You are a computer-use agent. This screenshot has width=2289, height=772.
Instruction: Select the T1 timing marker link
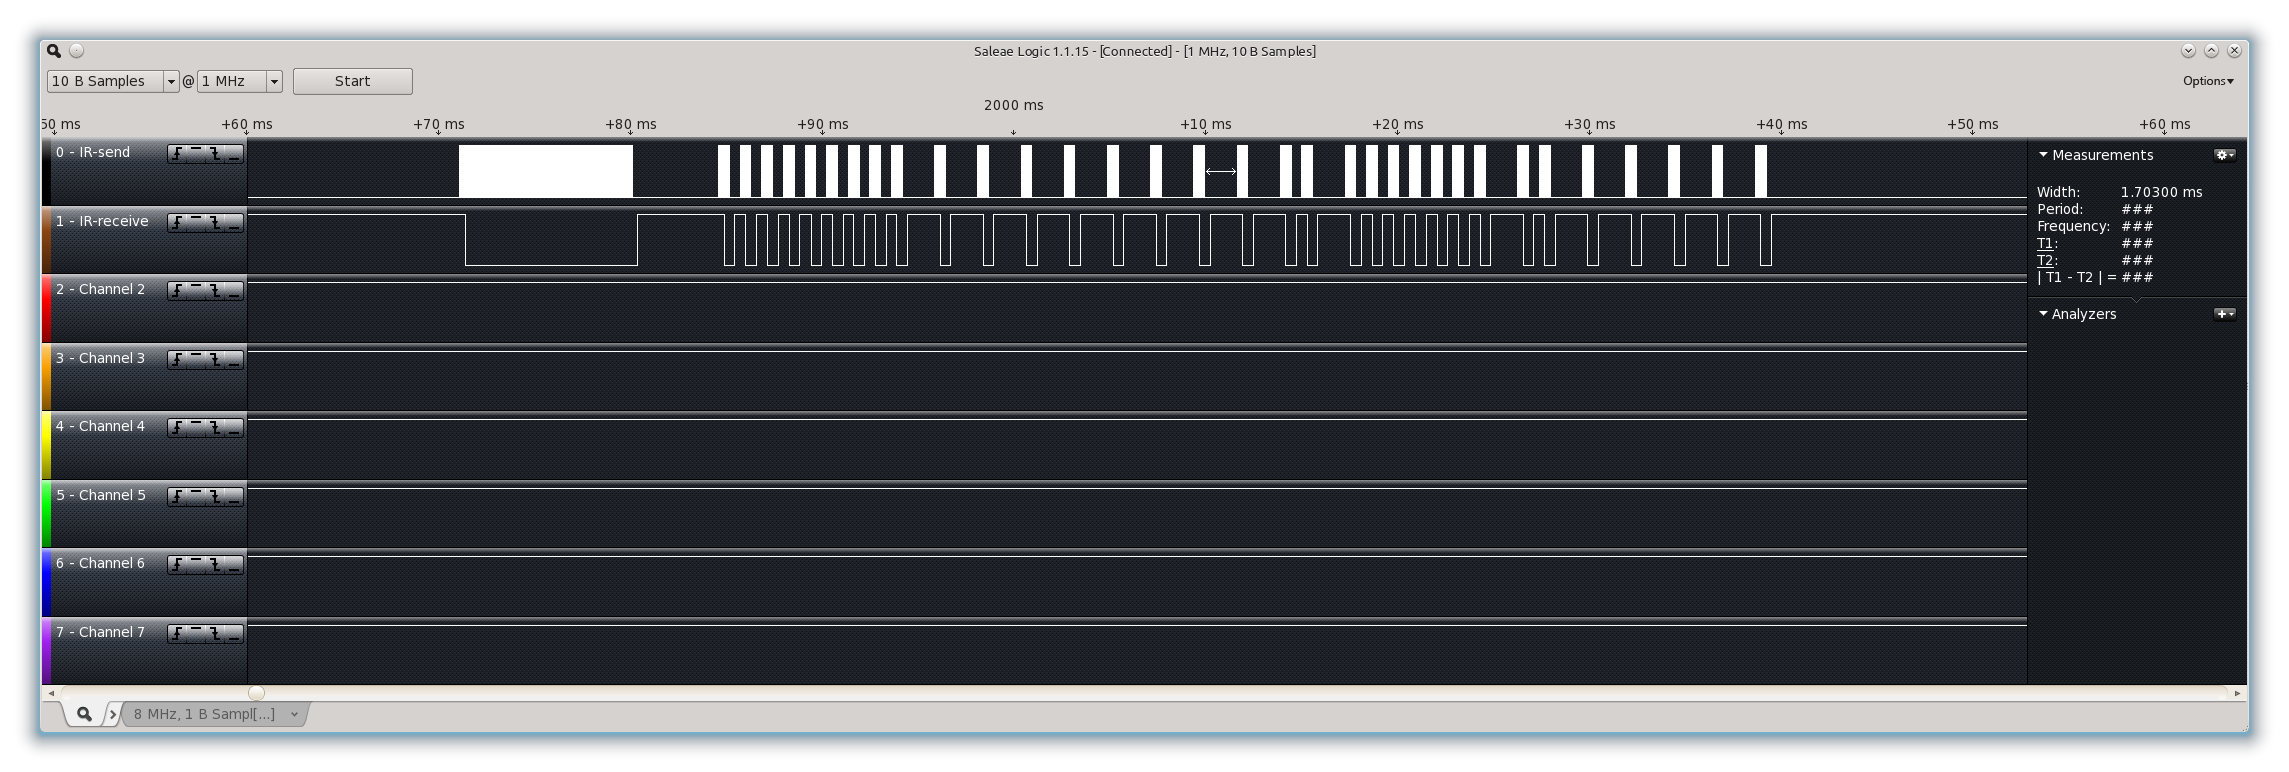pos(2045,243)
